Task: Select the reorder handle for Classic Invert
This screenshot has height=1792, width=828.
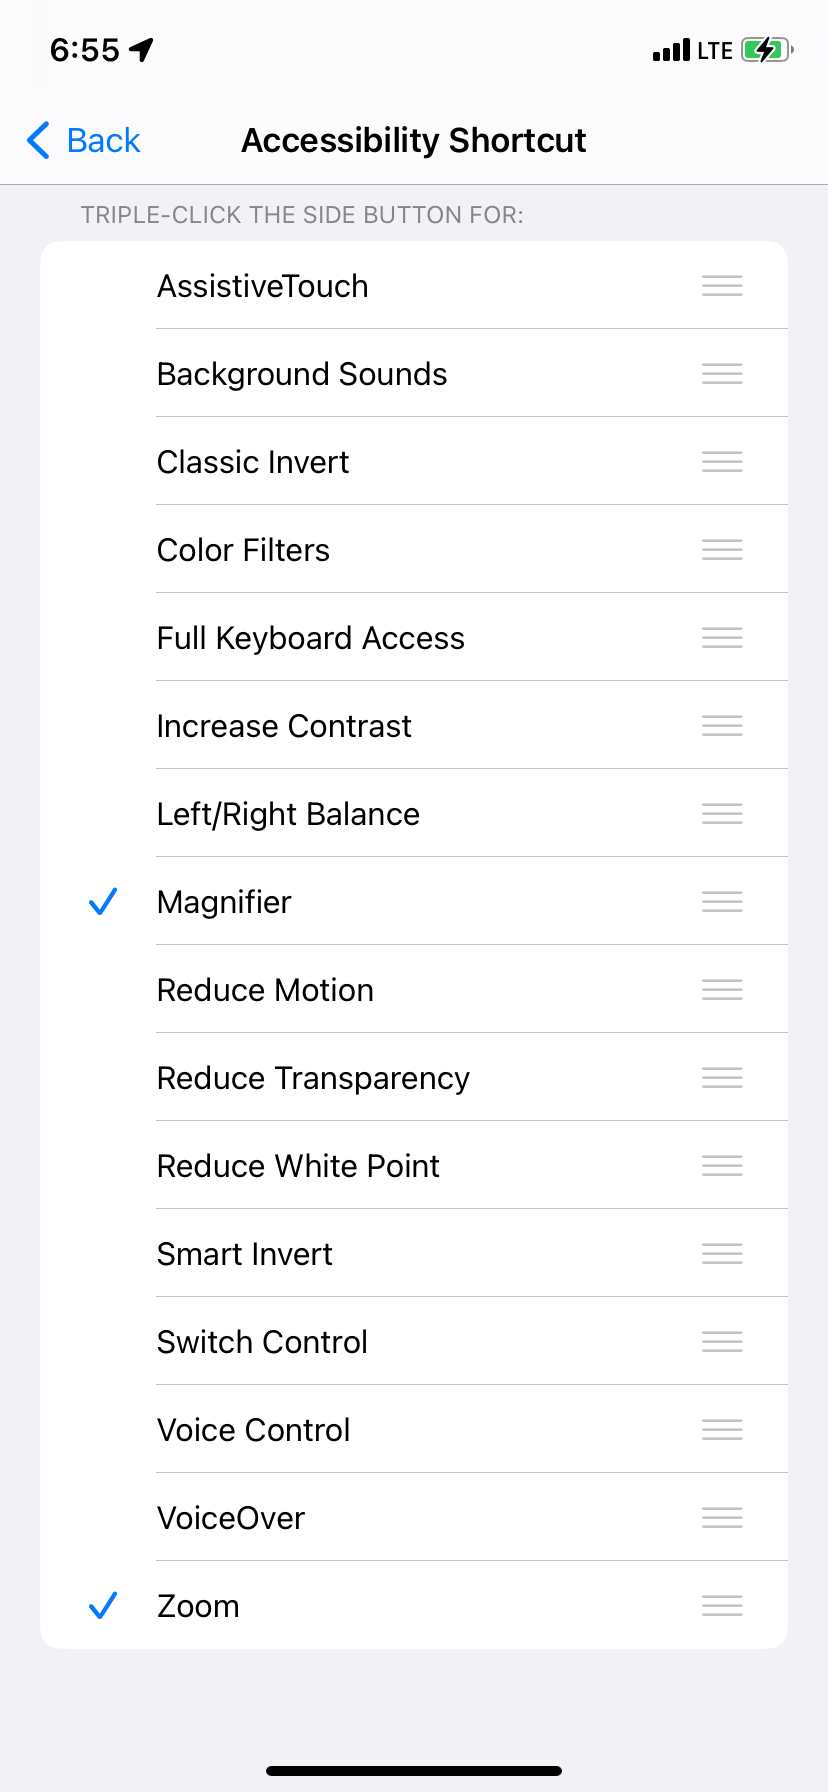Action: [721, 461]
